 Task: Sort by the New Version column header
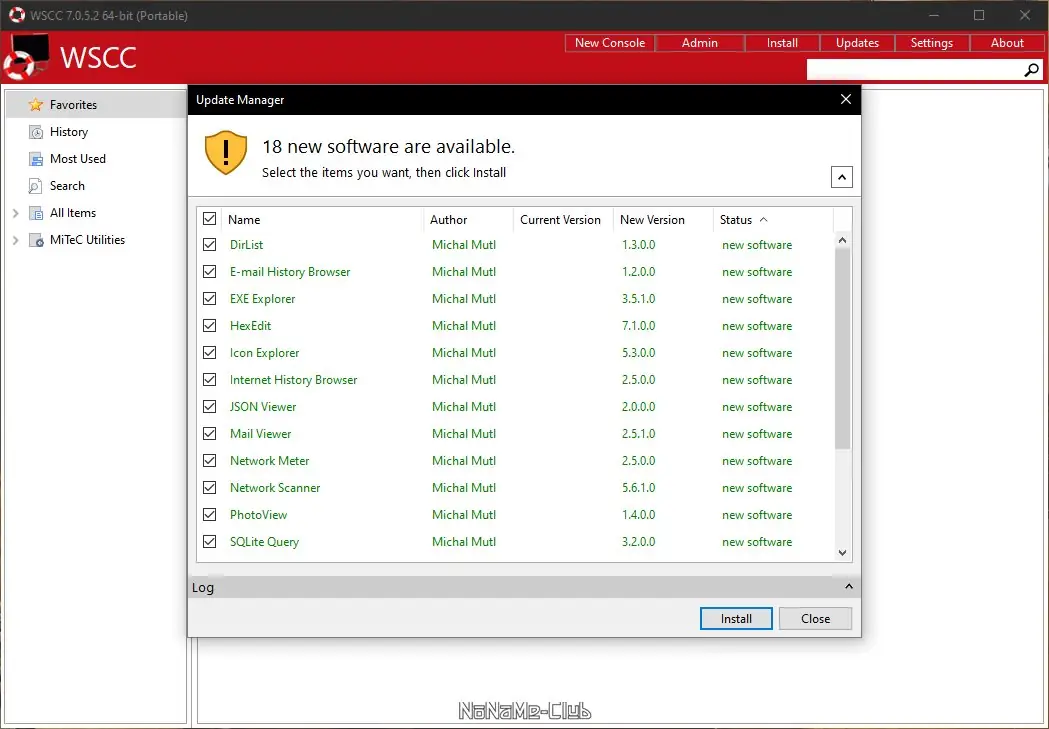click(x=663, y=219)
